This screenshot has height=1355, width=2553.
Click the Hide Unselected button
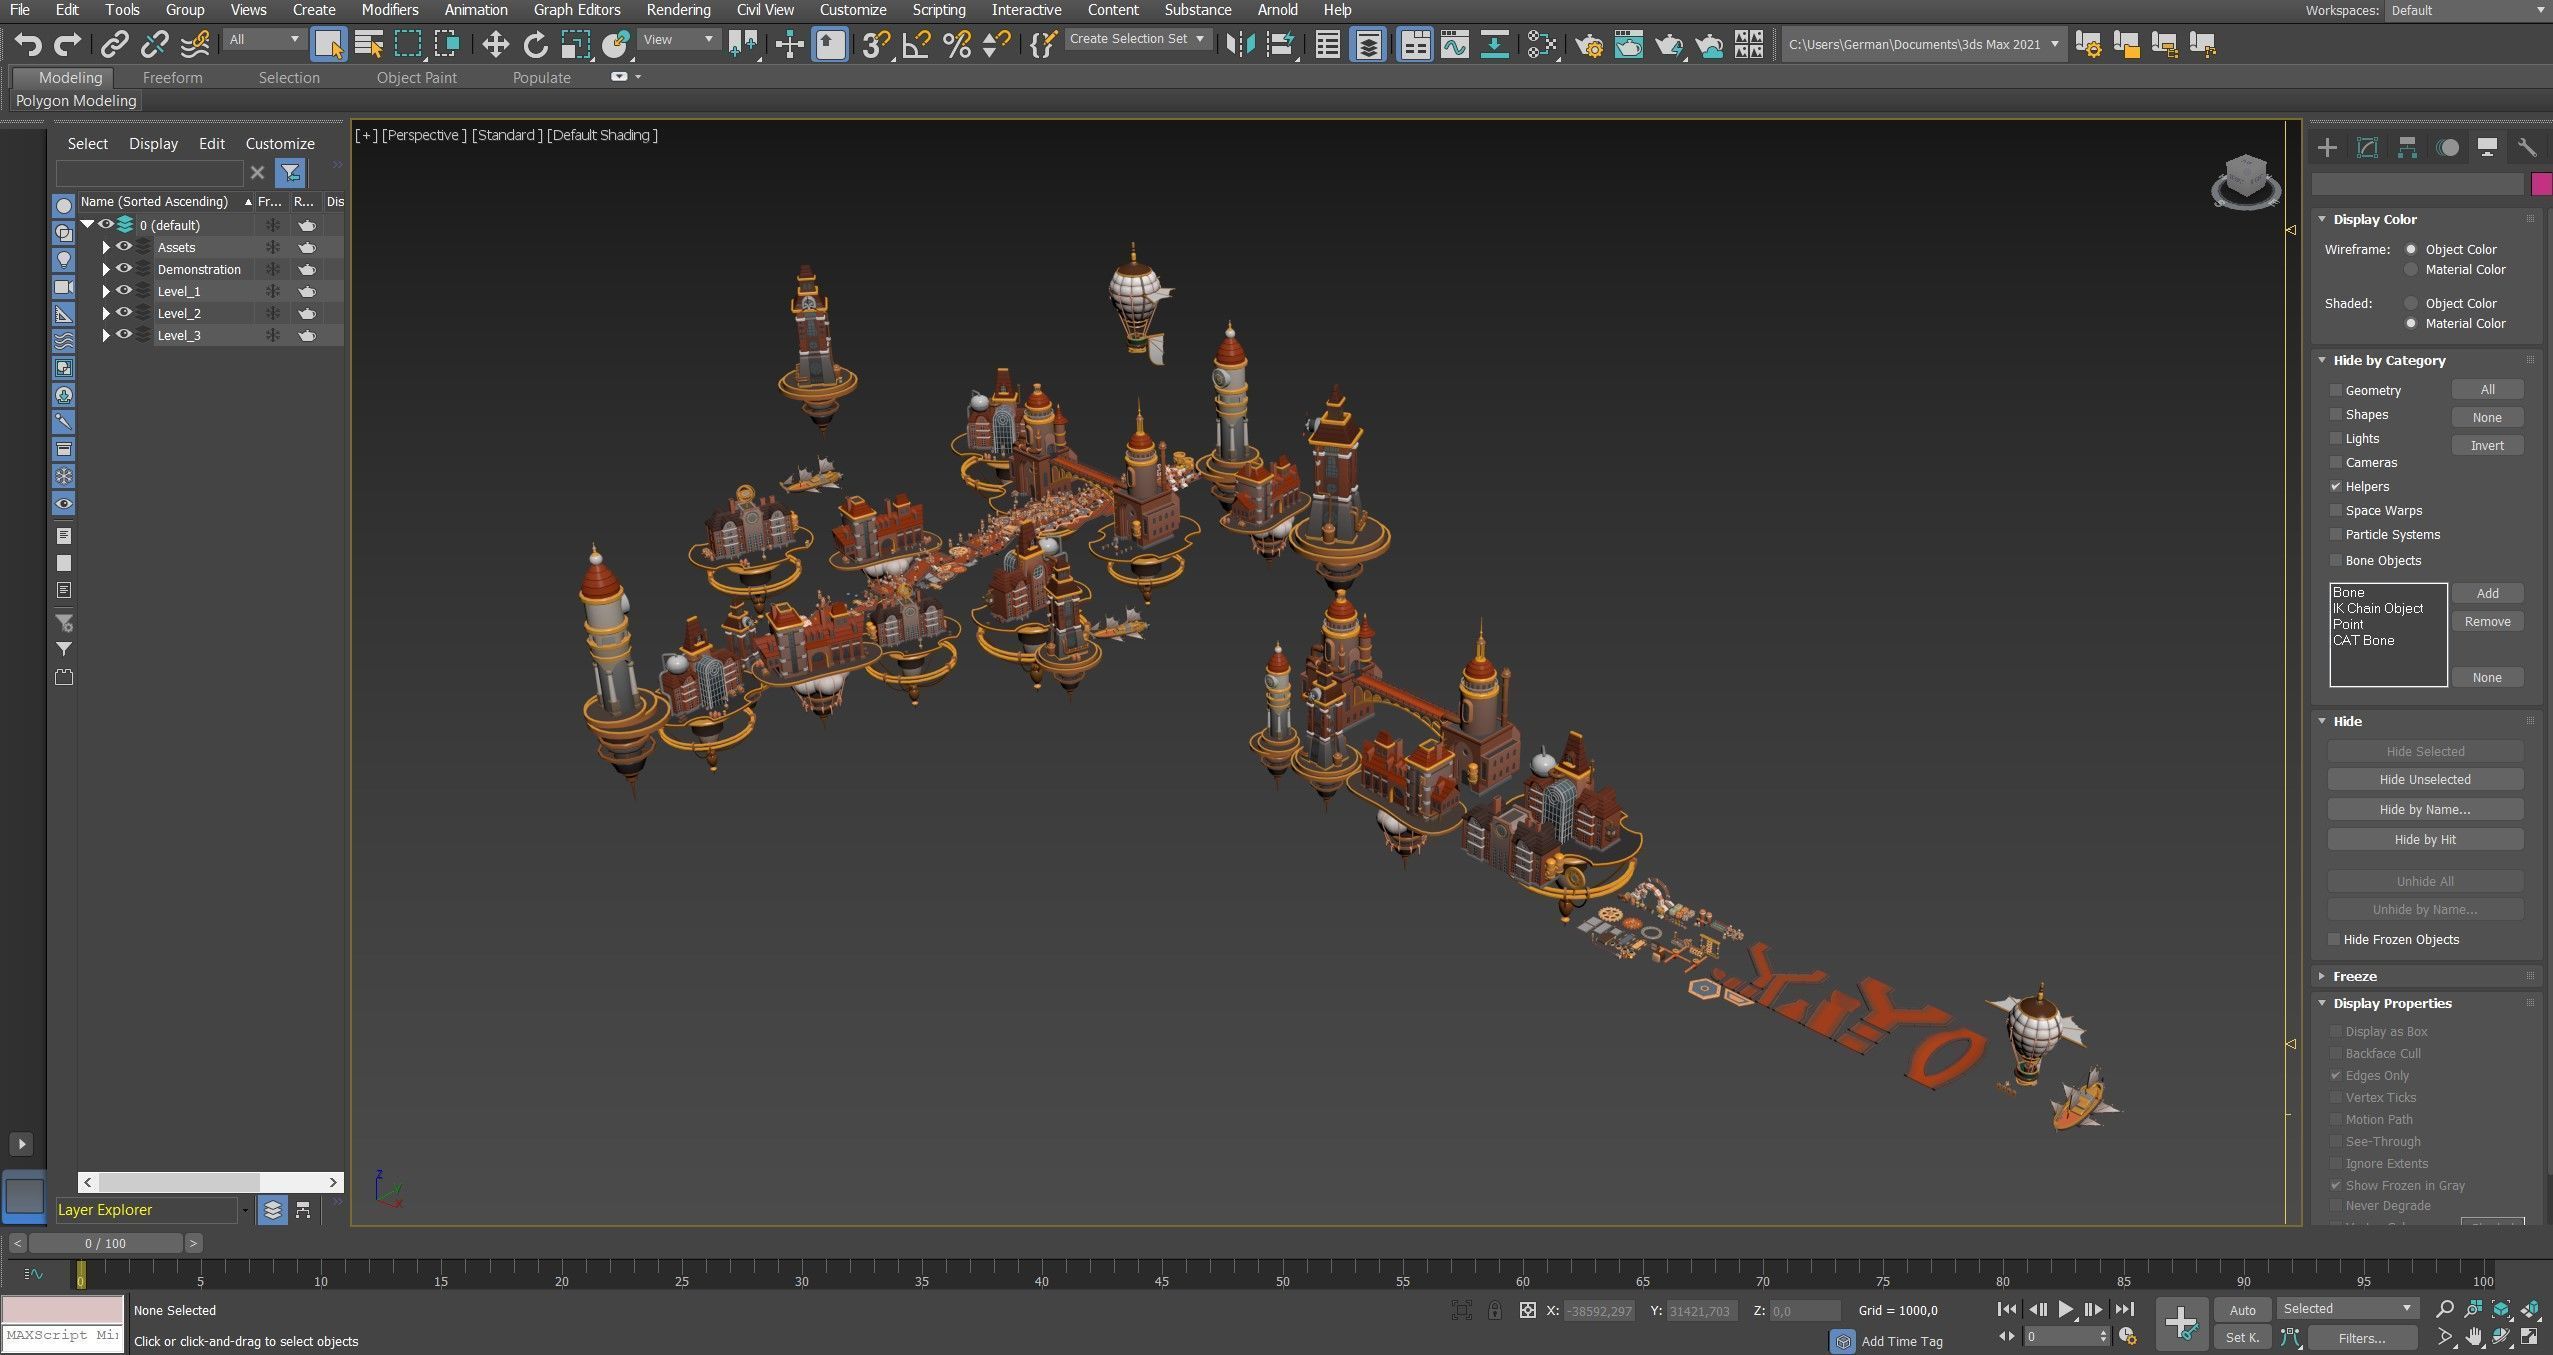click(x=2425, y=779)
